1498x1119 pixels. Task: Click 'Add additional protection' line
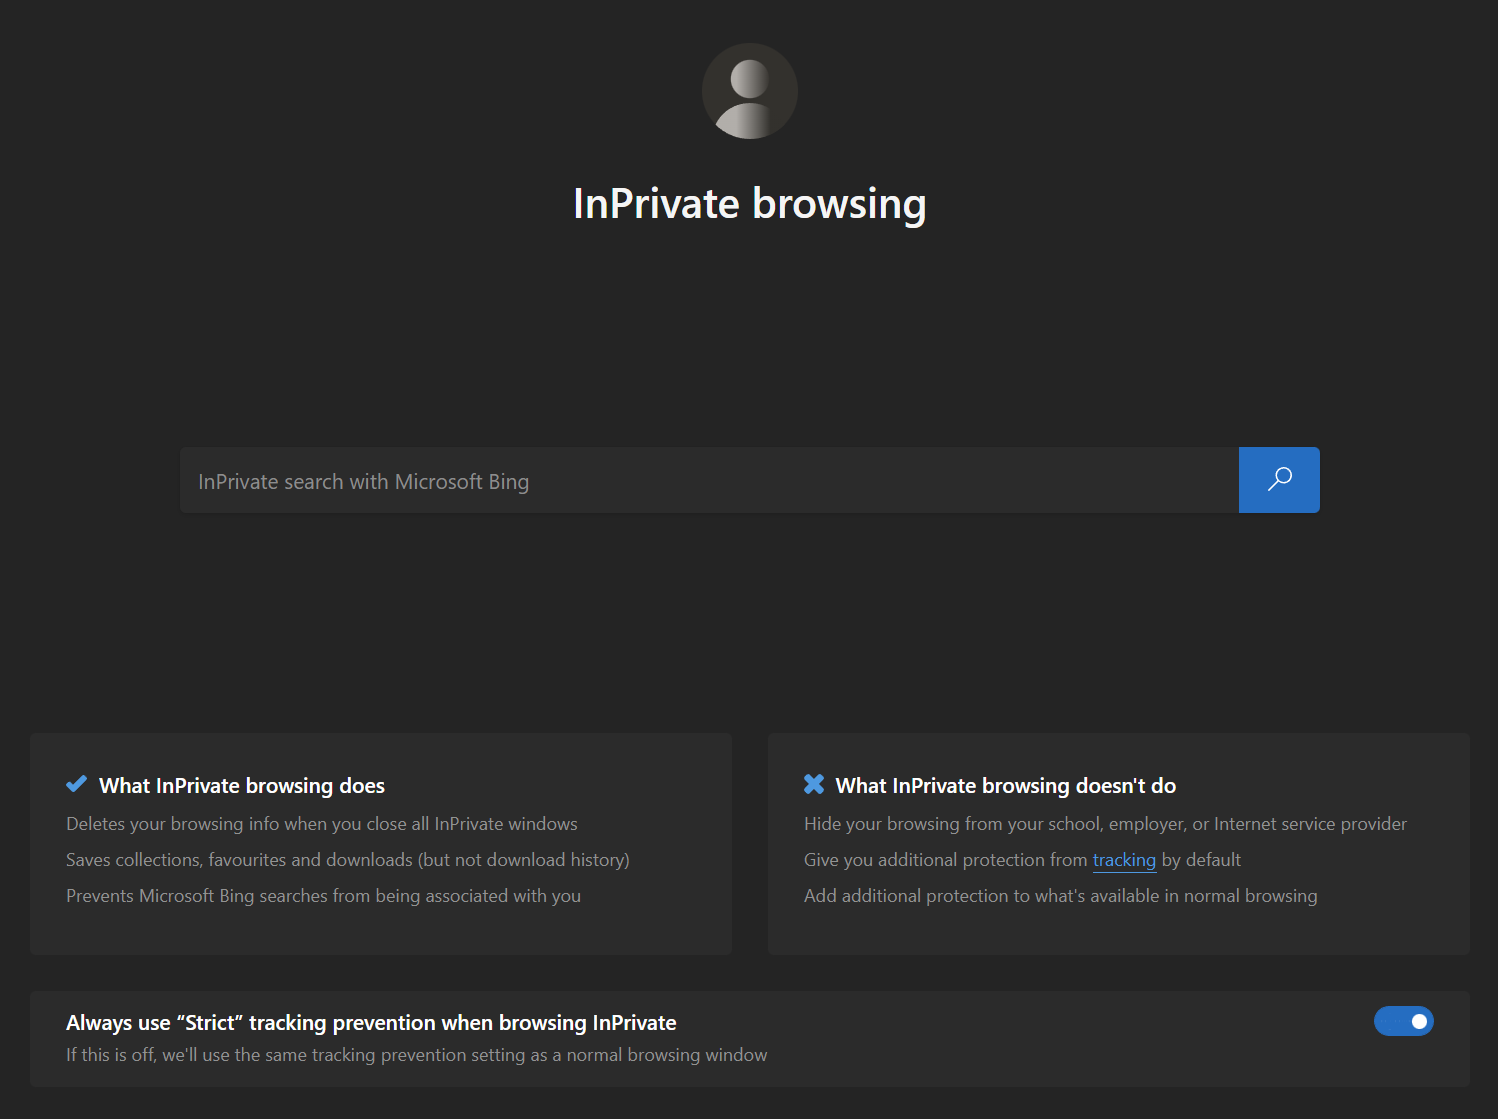pos(1060,896)
